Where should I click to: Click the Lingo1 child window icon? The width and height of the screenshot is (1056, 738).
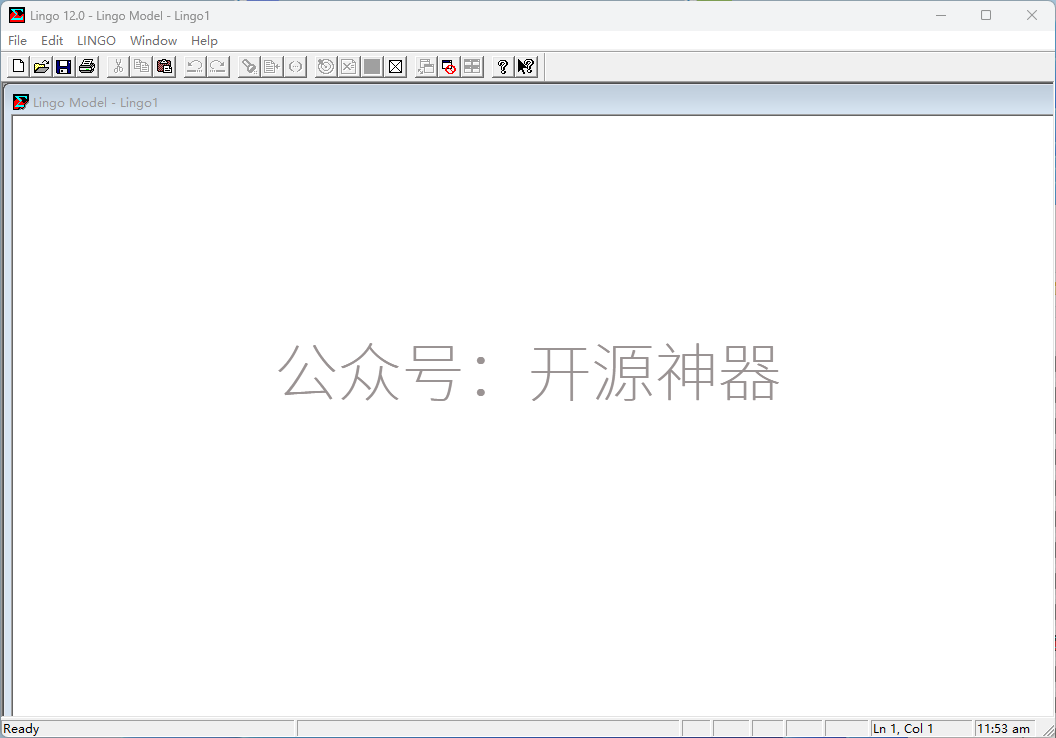pos(21,102)
